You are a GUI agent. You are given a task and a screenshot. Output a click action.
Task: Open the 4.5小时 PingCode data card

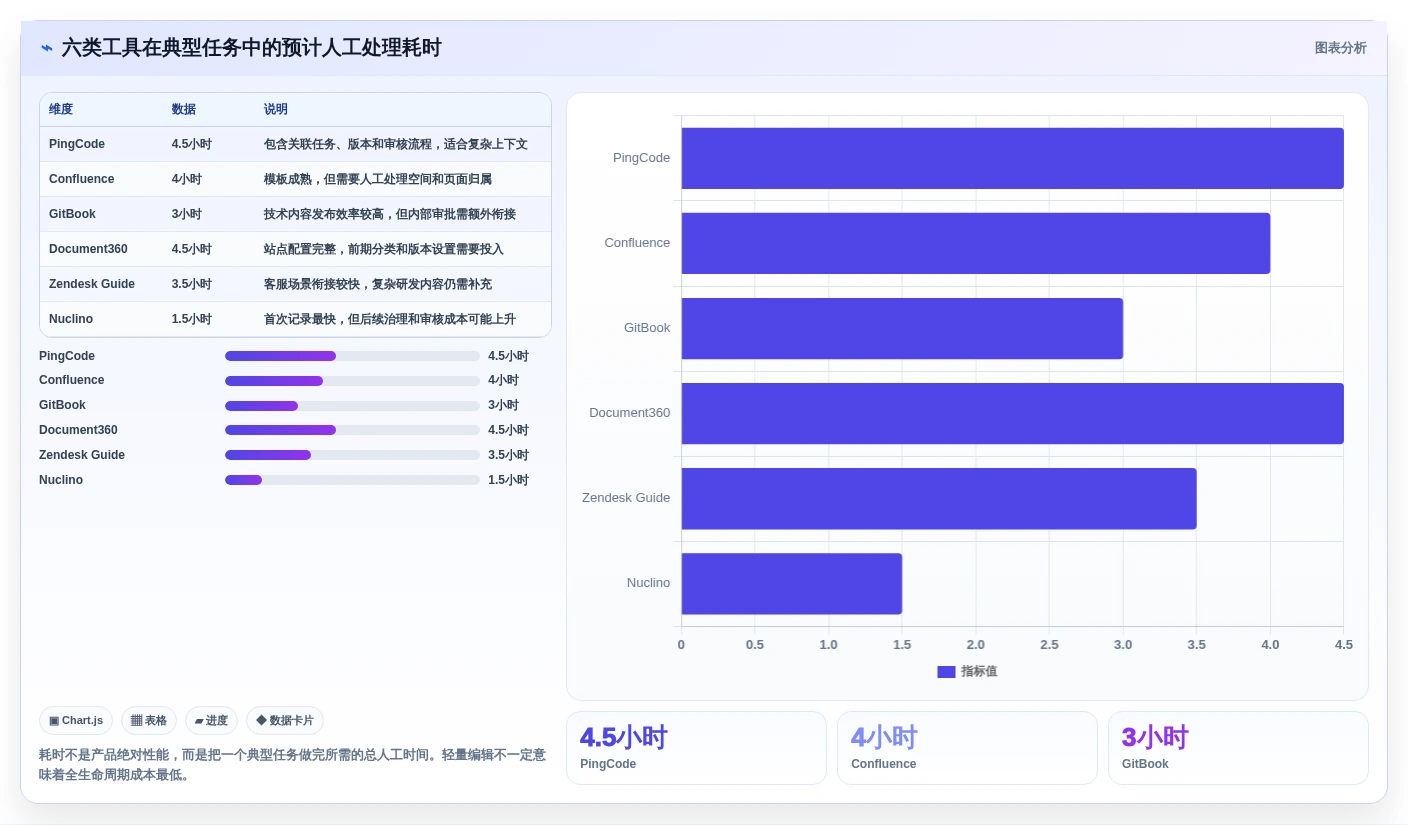pos(696,748)
